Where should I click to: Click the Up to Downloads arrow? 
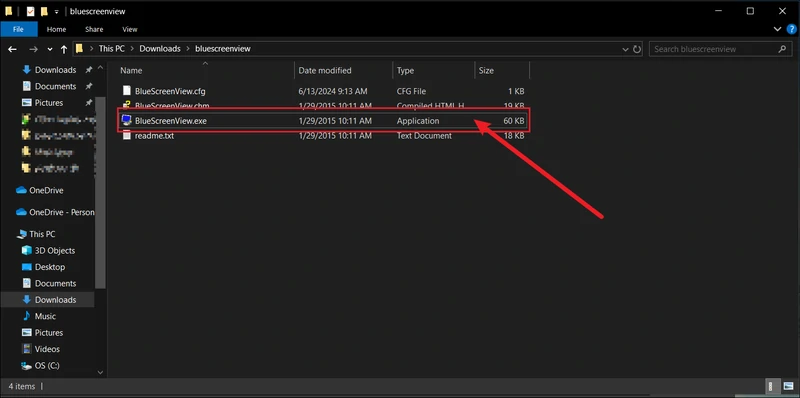click(64, 49)
